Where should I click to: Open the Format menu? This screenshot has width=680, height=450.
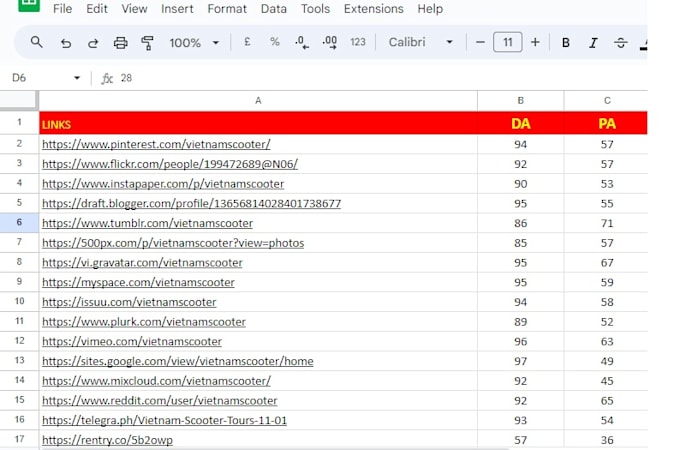(227, 9)
